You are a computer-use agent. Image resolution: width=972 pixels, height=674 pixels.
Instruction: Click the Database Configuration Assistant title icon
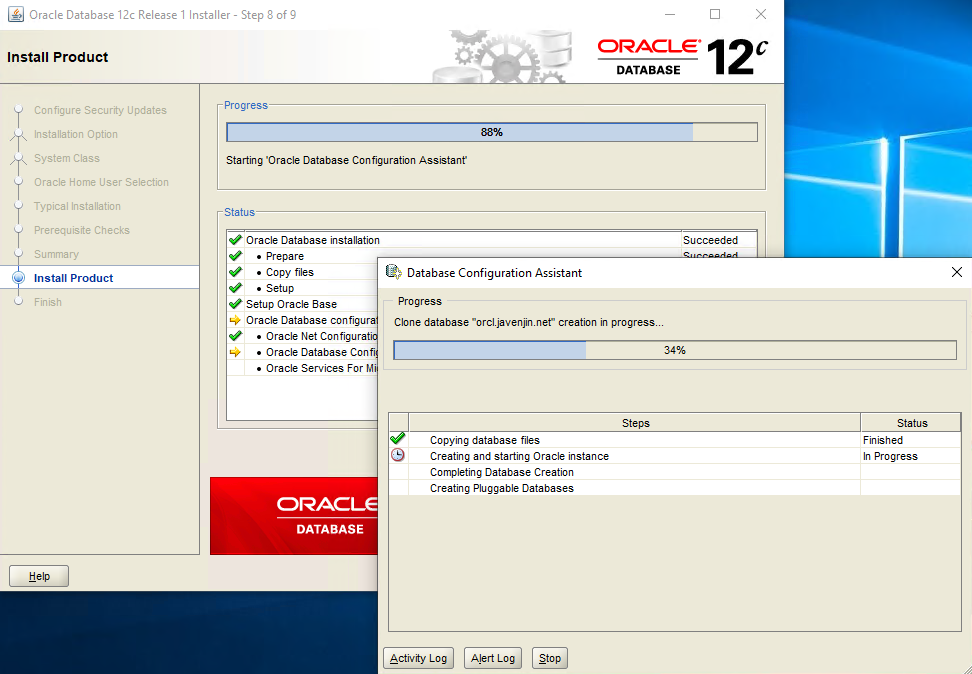394,272
